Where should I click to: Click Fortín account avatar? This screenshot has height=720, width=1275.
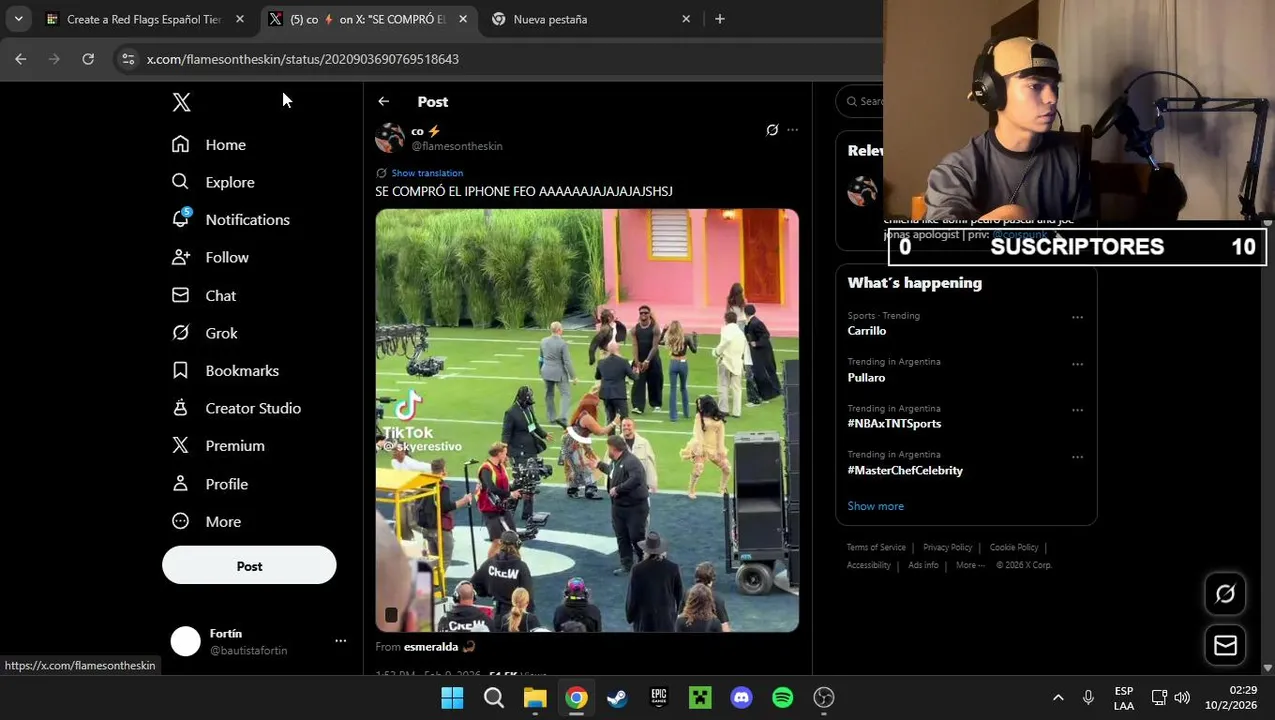[185, 641]
